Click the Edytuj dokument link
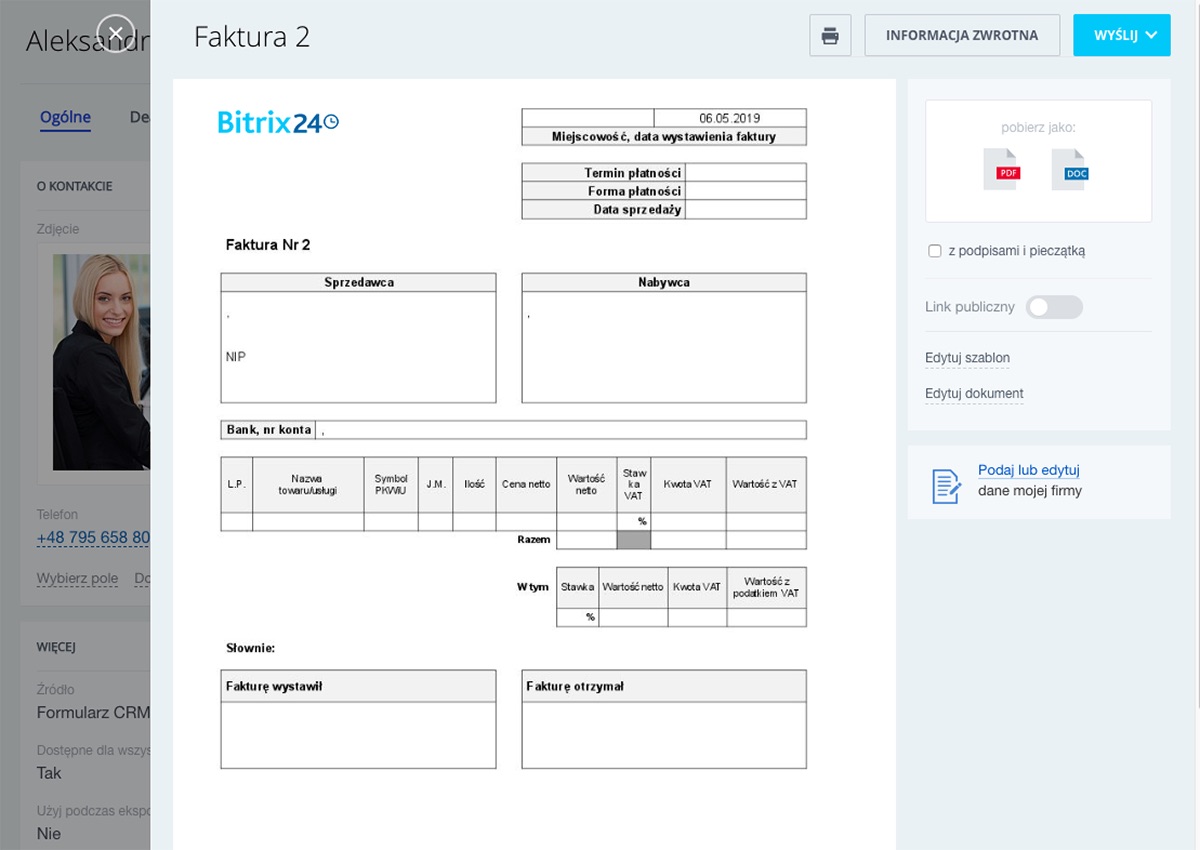This screenshot has width=1200, height=850. 974,394
